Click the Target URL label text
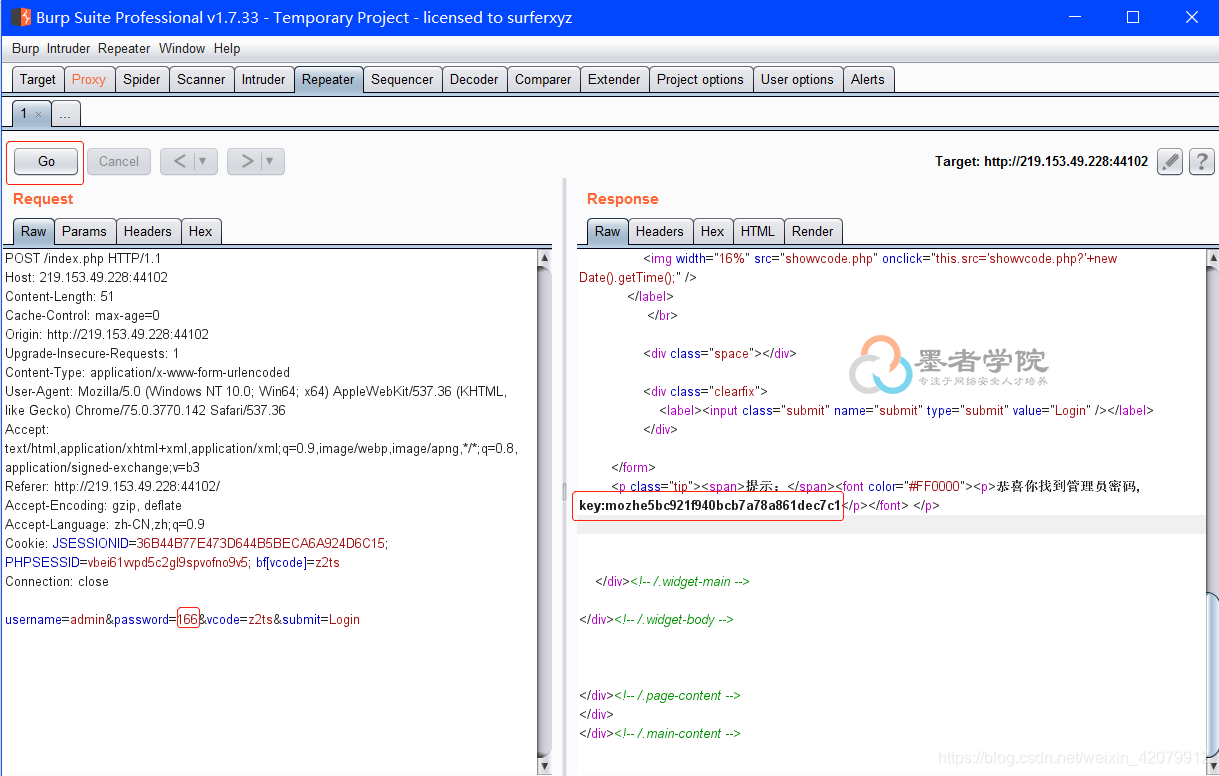 1041,161
